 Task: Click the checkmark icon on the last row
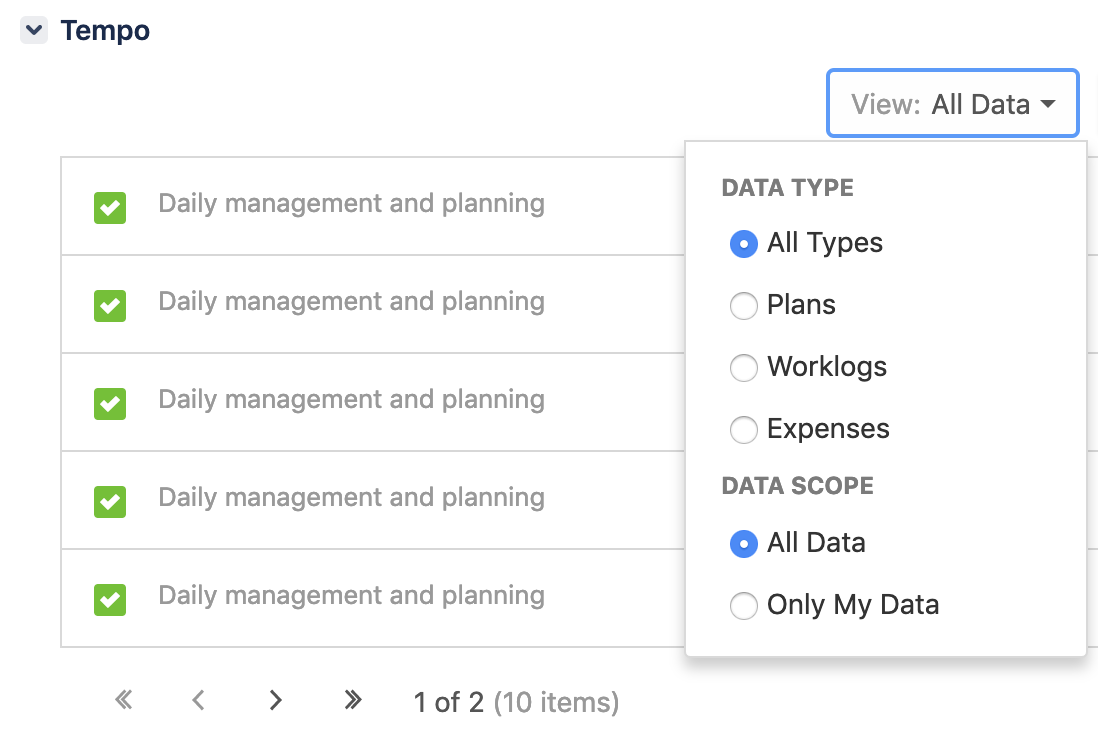(111, 599)
